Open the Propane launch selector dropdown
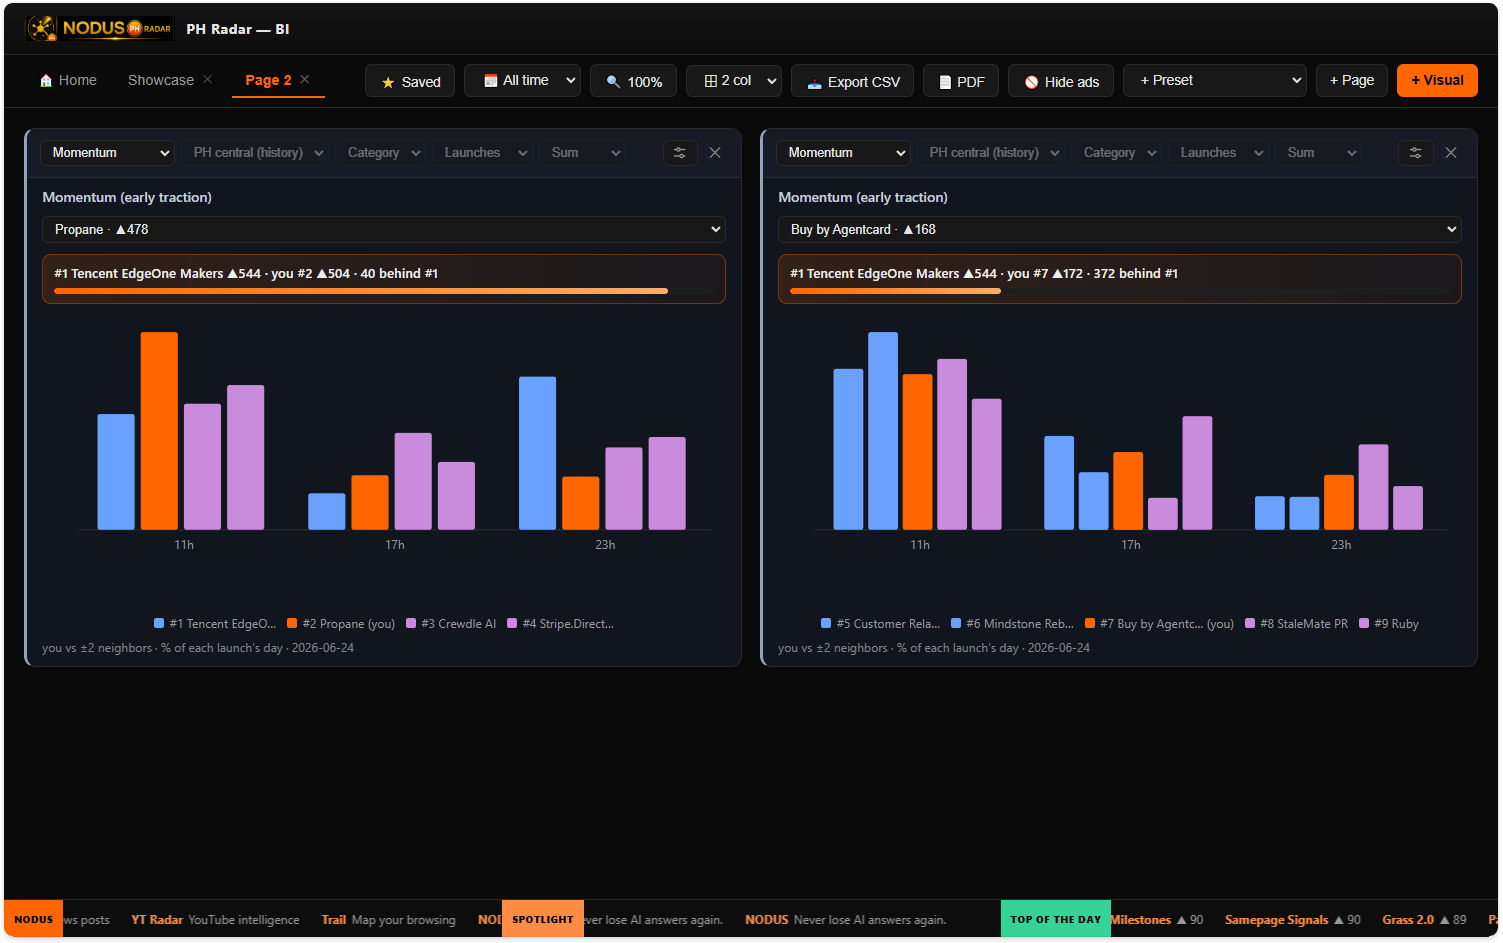The width and height of the screenshot is (1503, 943). pos(384,229)
